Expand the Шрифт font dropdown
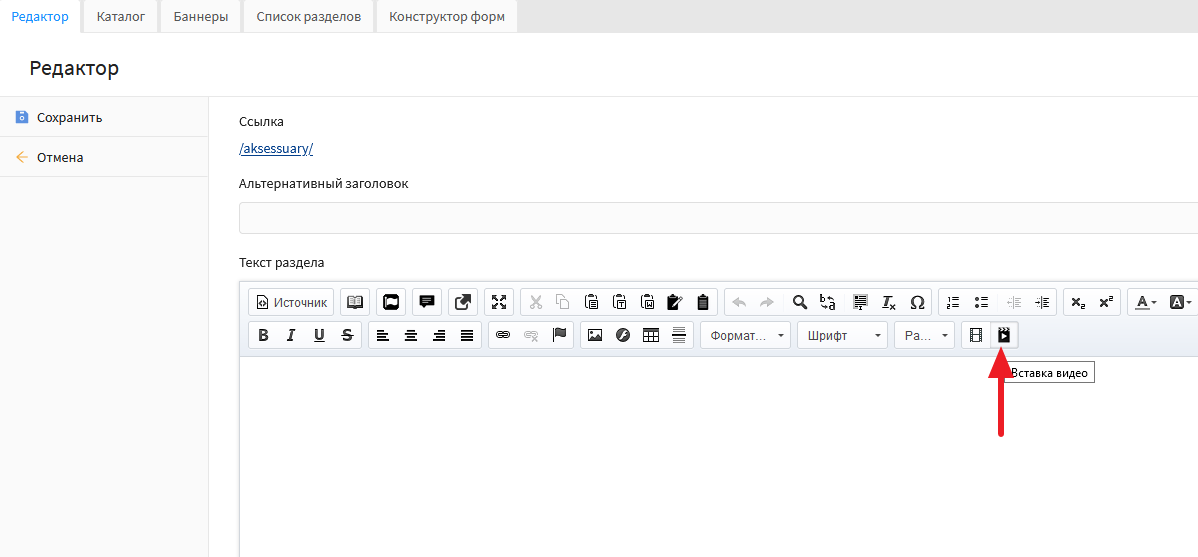The width and height of the screenshot is (1198, 557). [x=841, y=335]
